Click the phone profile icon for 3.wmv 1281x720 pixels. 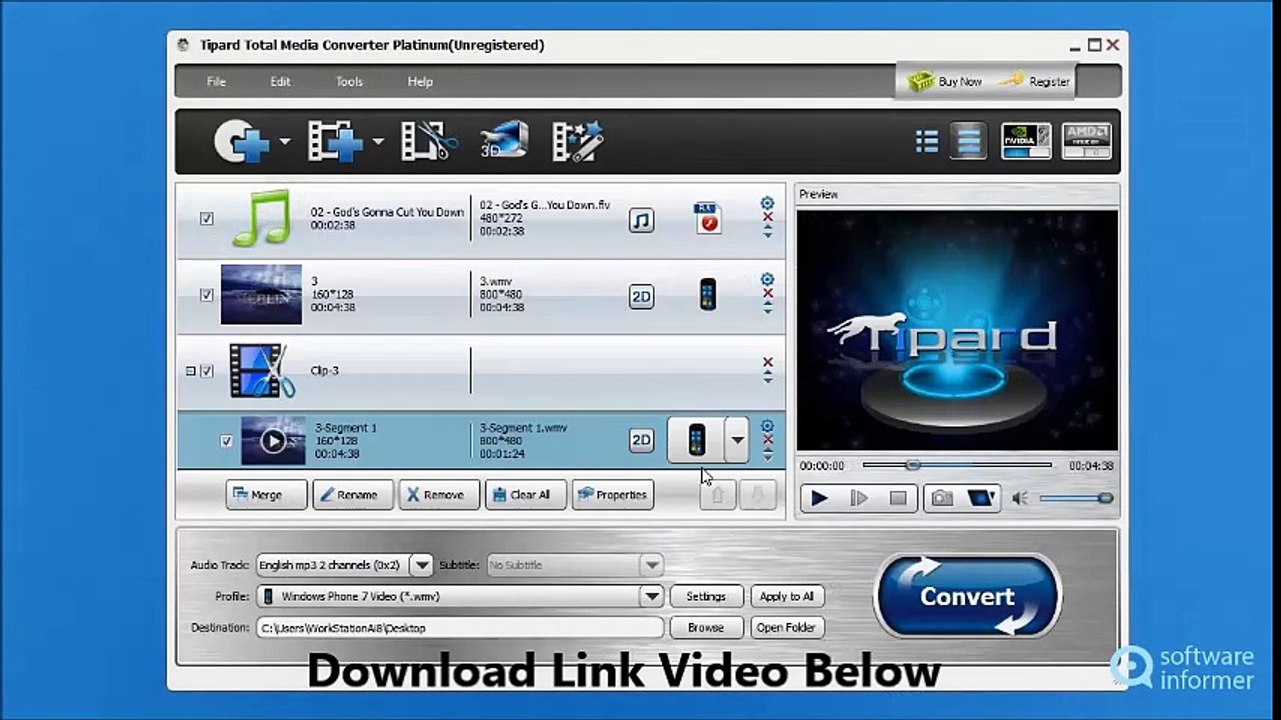[x=708, y=295]
